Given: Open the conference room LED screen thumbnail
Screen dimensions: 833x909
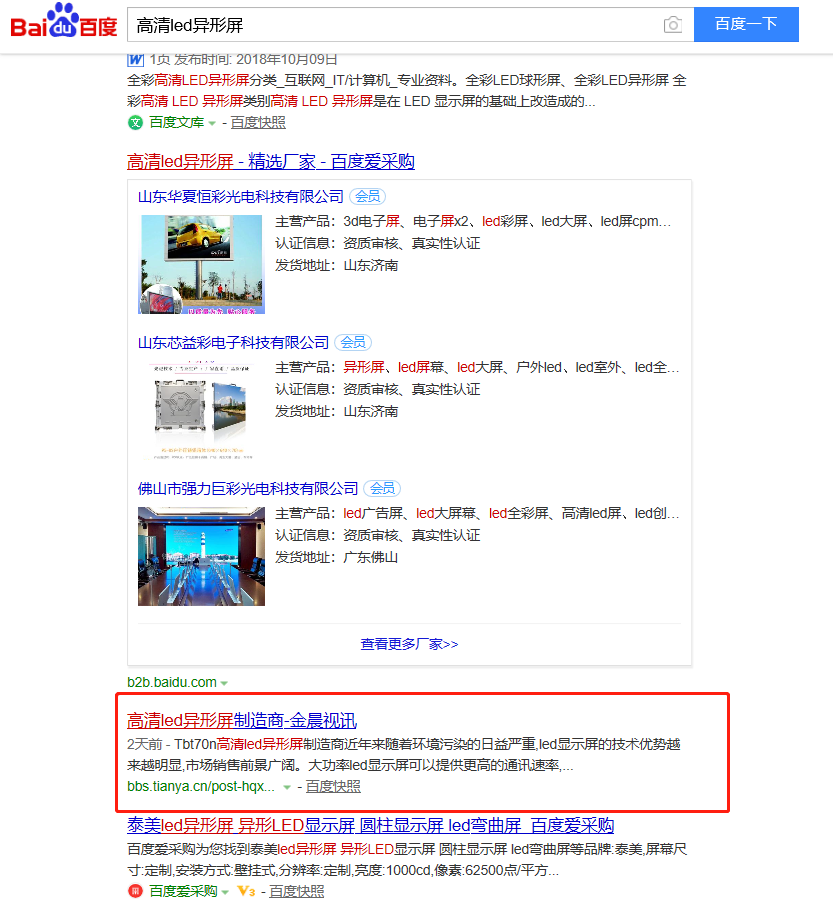Looking at the screenshot, I should [201, 557].
